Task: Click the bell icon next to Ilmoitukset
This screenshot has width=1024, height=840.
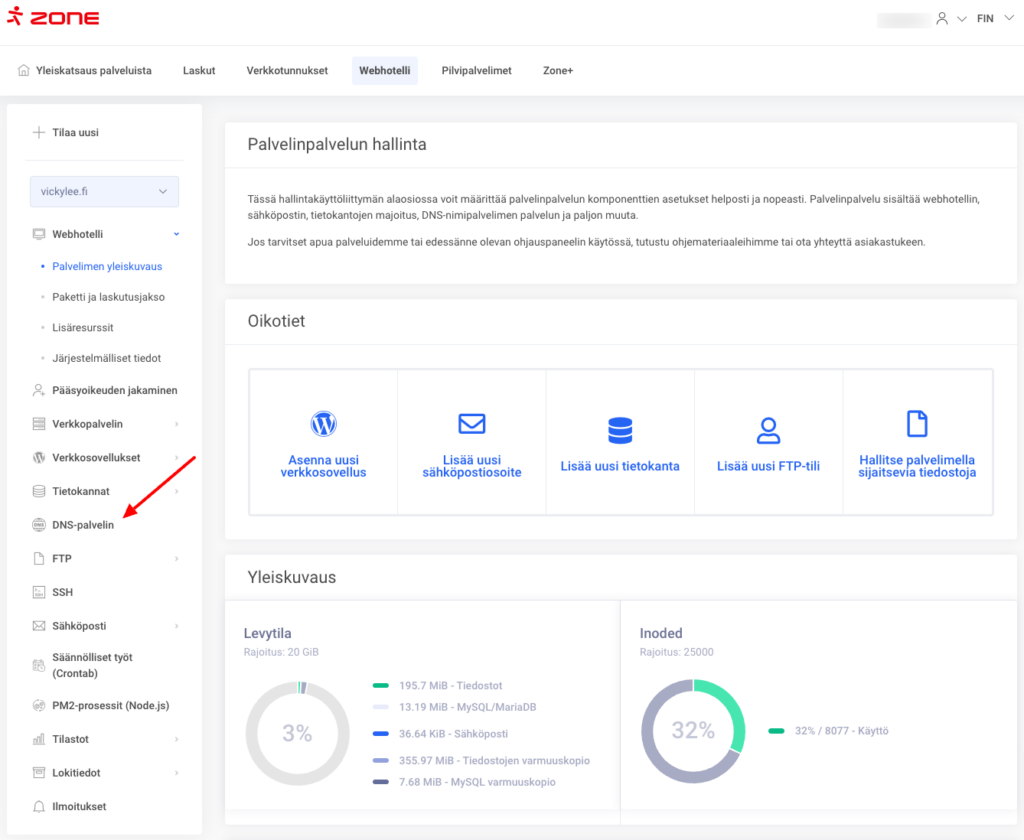Action: [39, 806]
